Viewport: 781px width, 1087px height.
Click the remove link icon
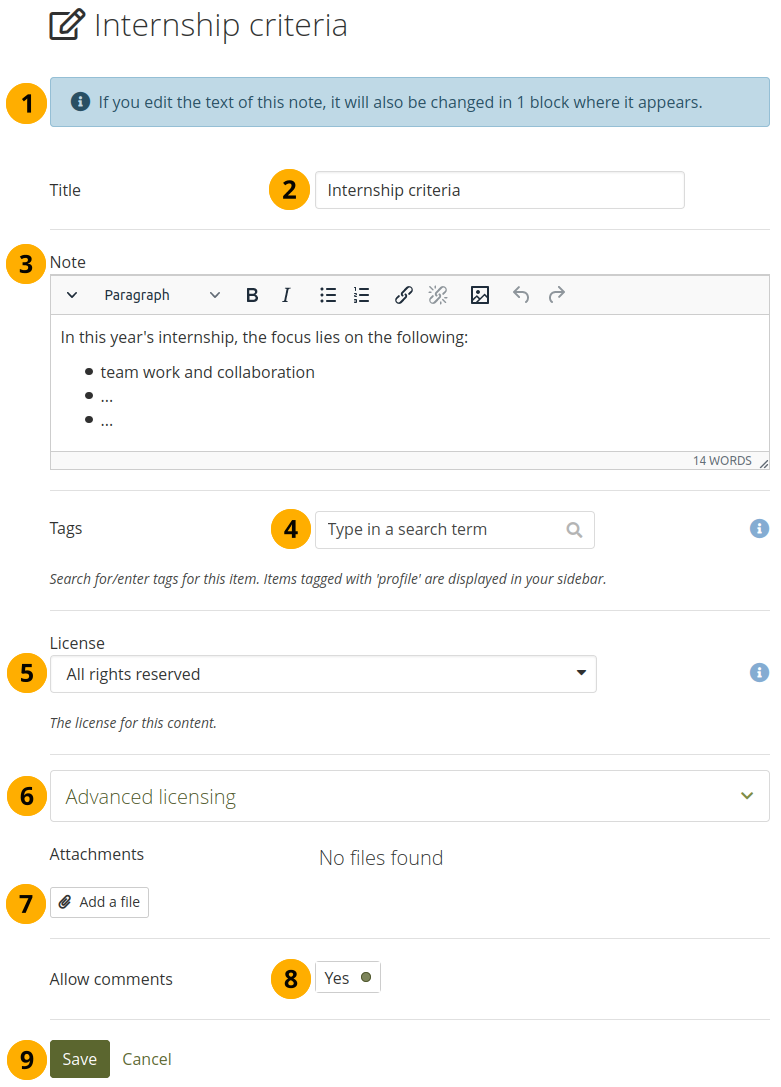438,295
